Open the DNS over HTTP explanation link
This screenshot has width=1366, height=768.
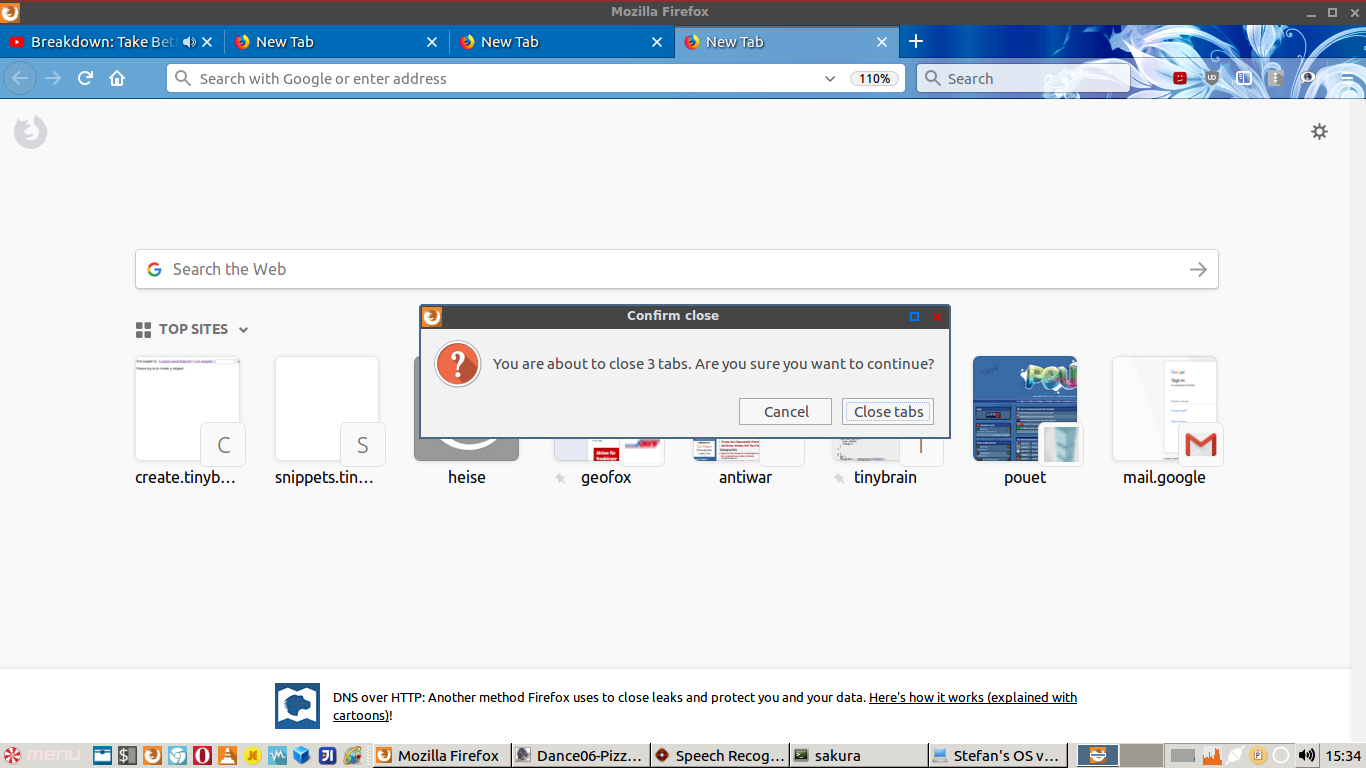972,698
